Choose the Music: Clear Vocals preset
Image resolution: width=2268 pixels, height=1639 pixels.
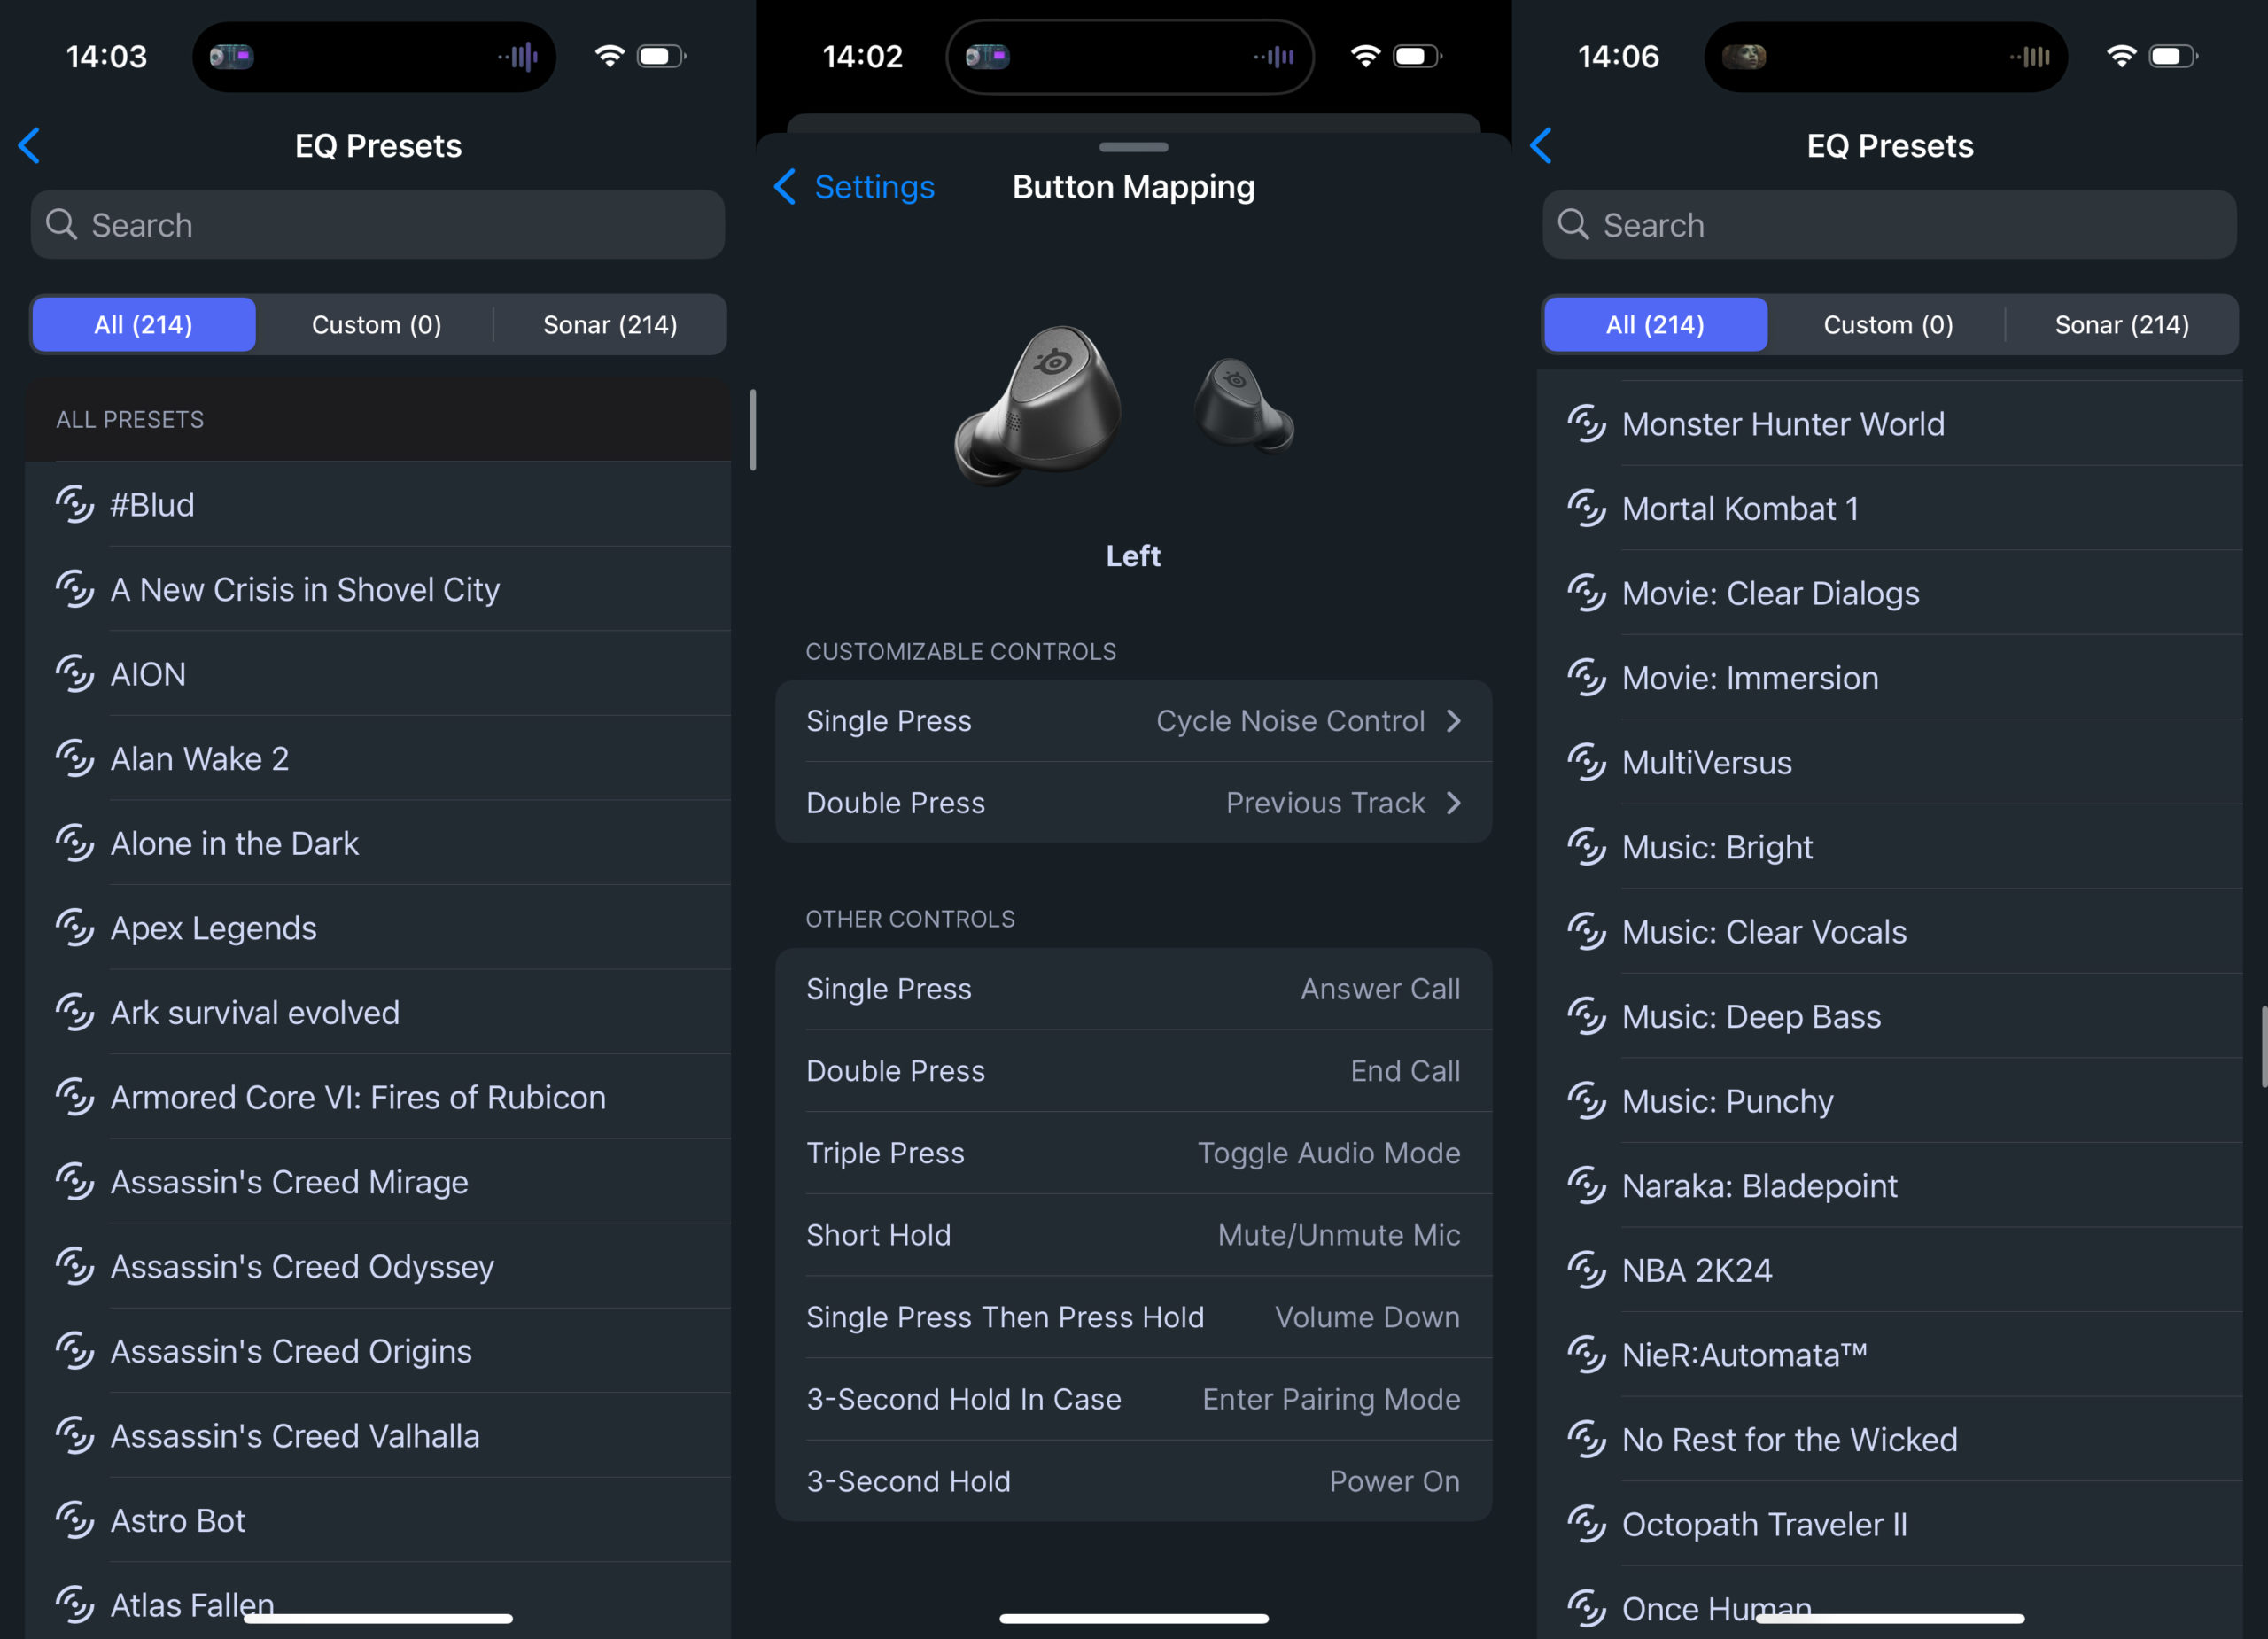pos(1890,932)
